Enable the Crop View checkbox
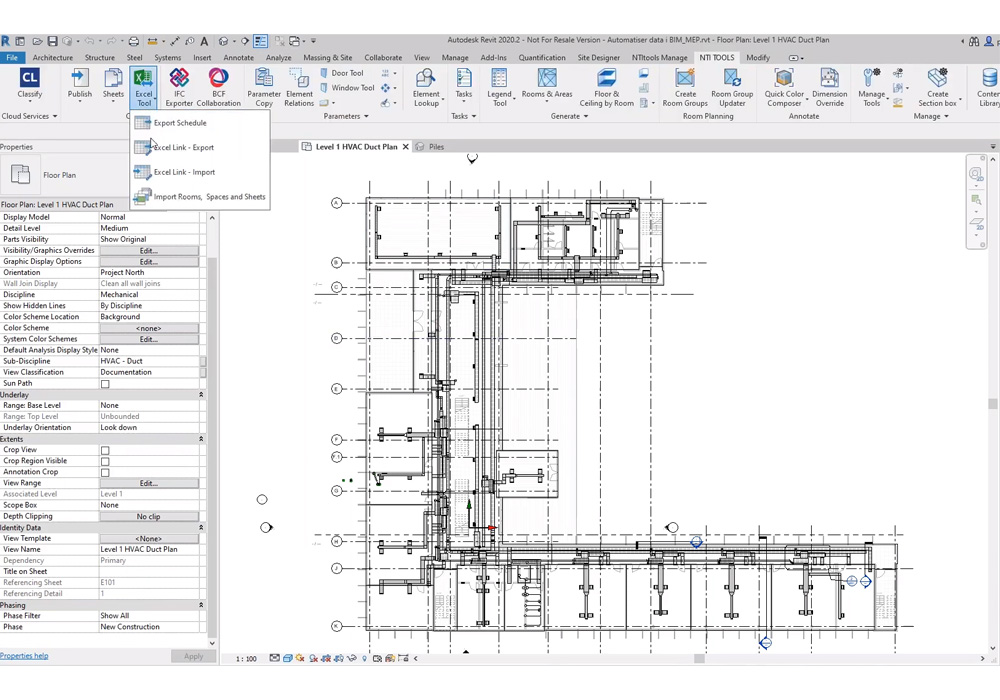 (x=104, y=450)
